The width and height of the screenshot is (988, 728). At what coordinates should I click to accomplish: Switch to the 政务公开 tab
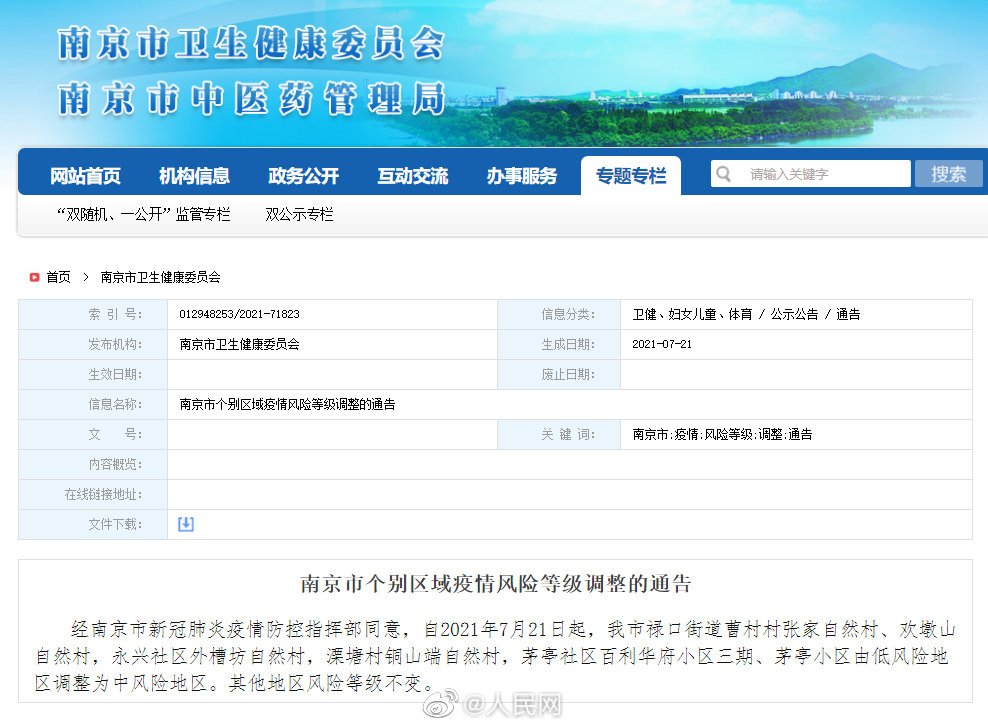point(303,176)
